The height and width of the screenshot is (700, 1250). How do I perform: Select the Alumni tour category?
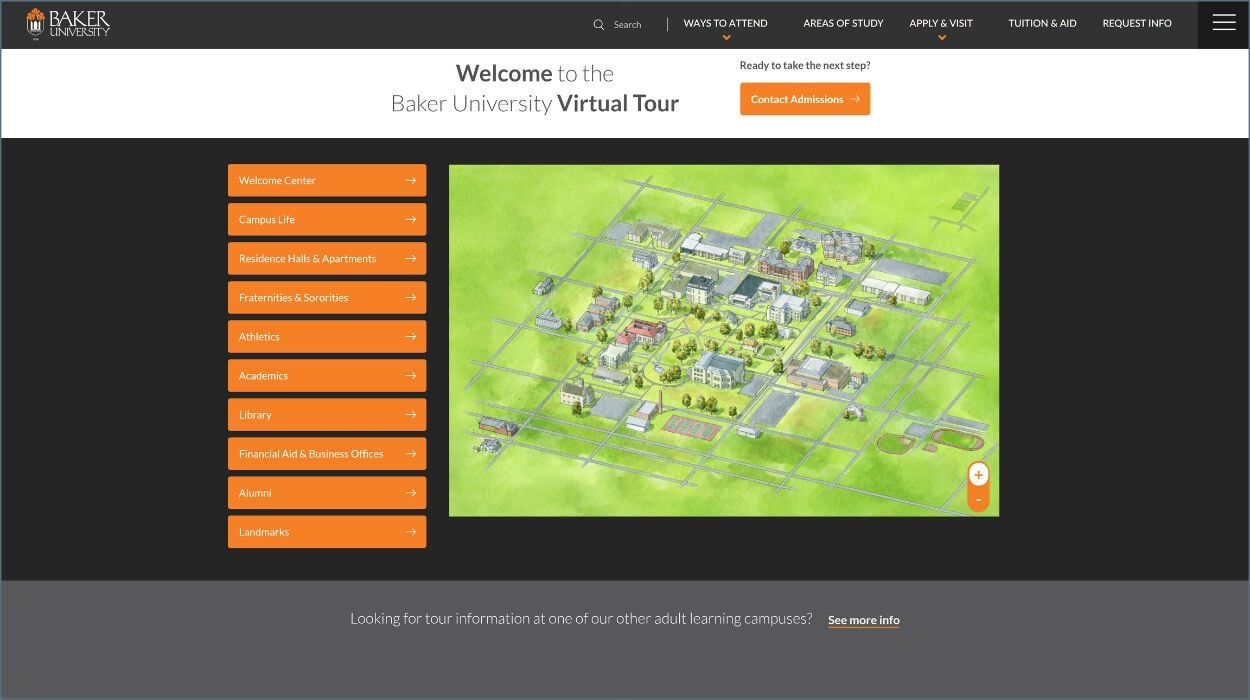point(327,493)
